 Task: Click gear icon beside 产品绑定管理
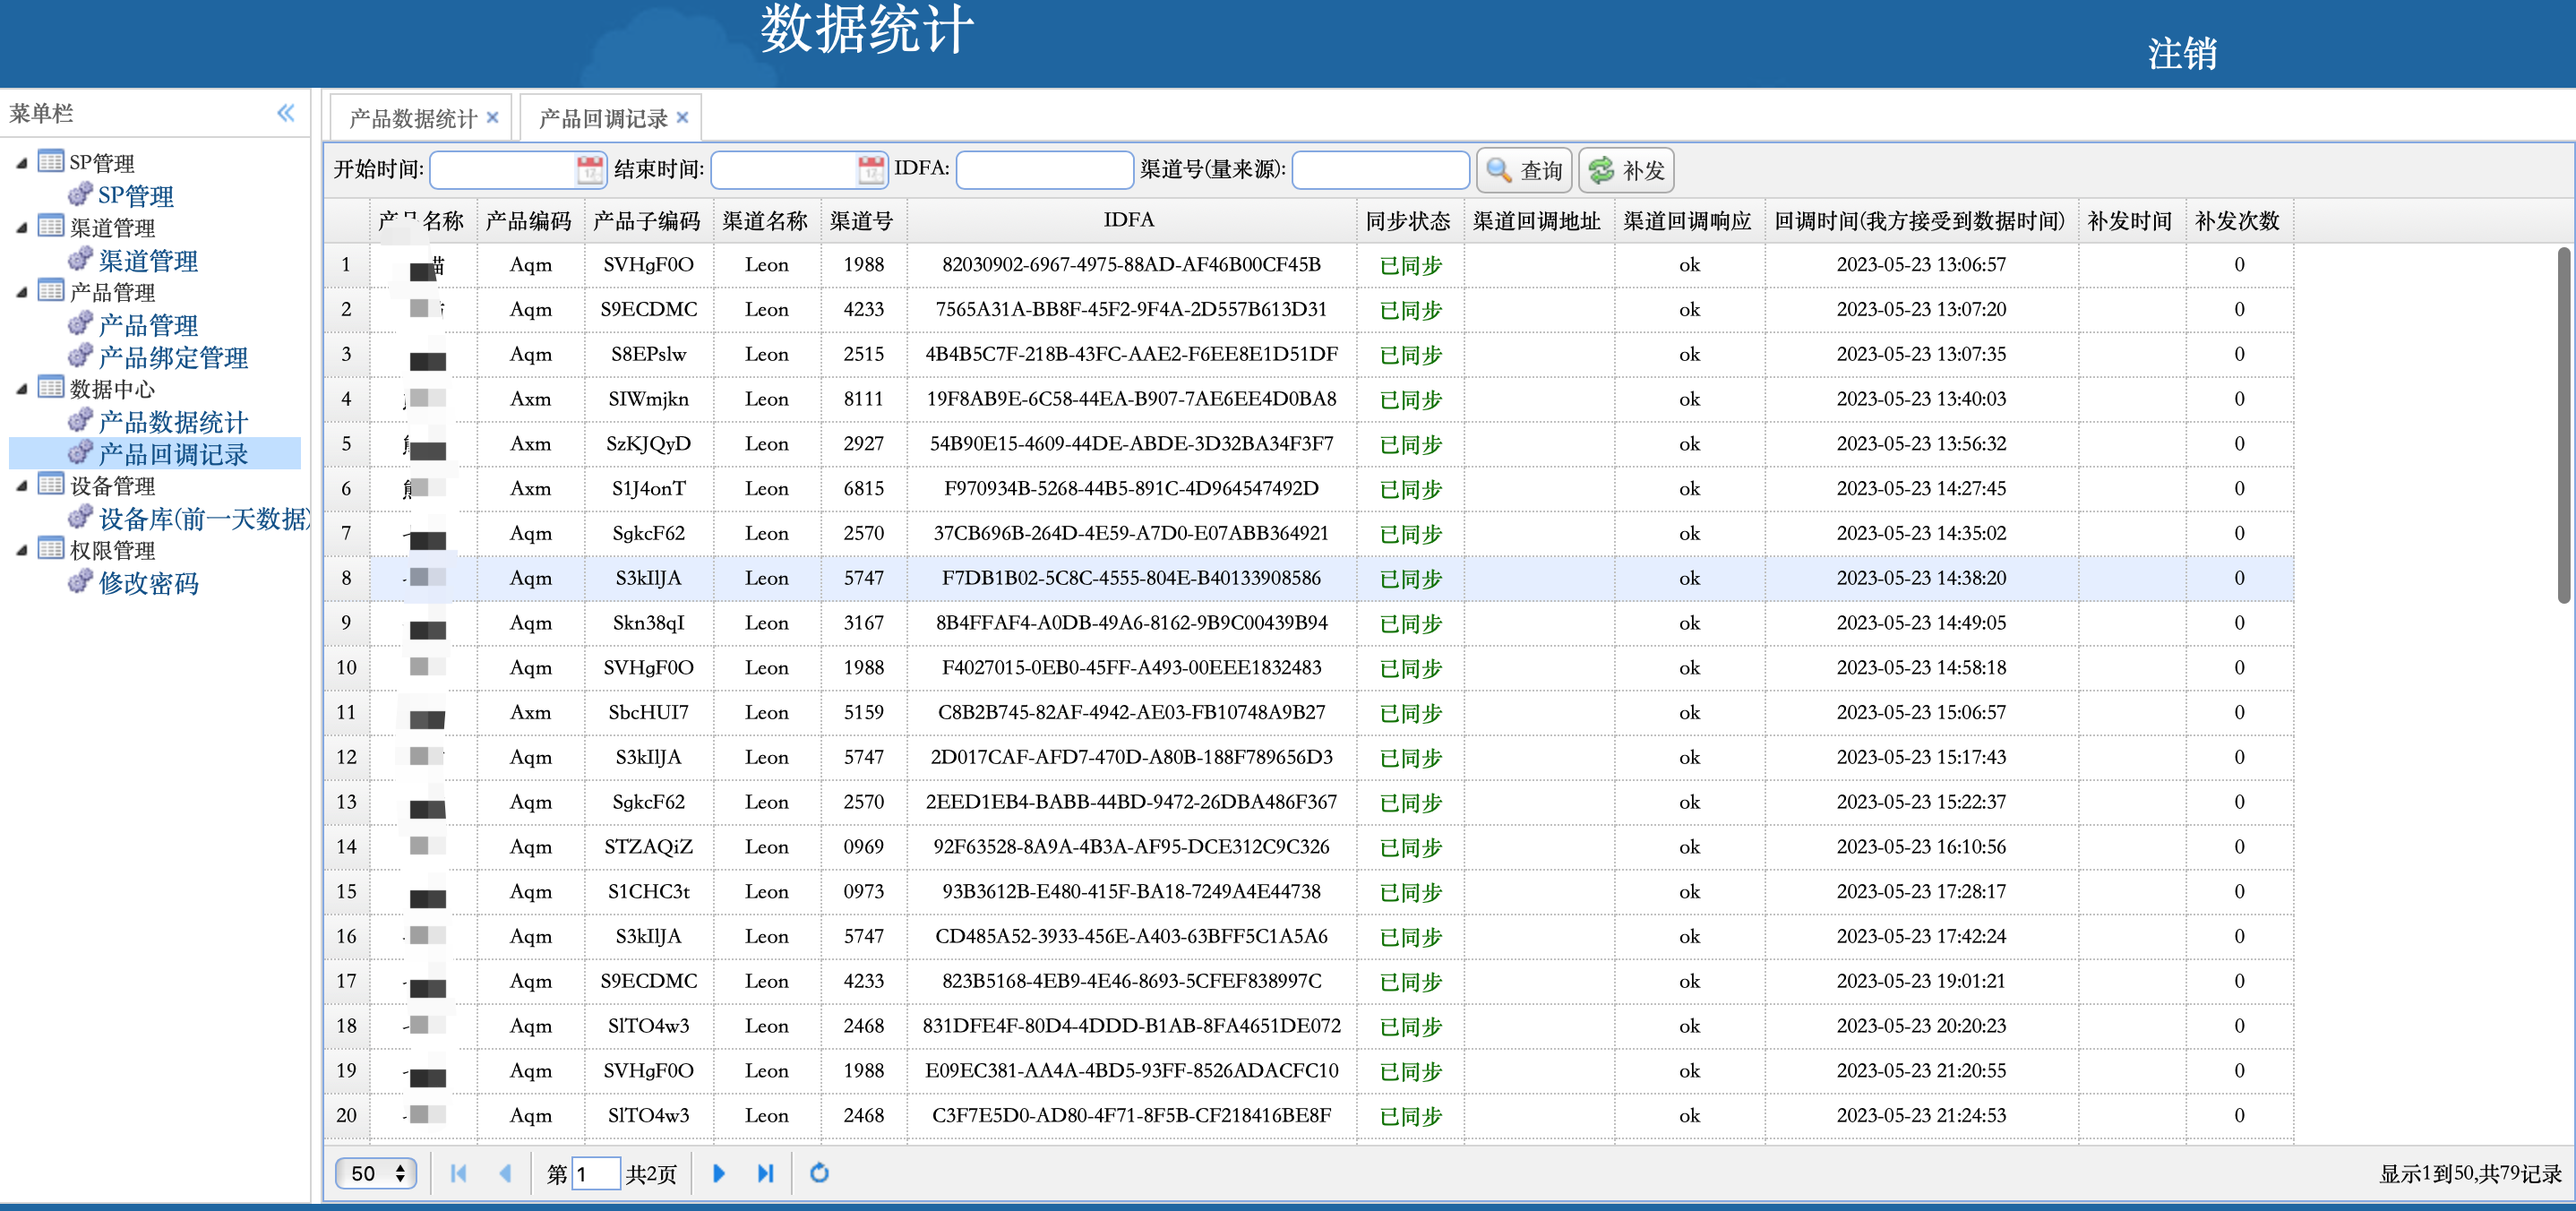point(80,356)
